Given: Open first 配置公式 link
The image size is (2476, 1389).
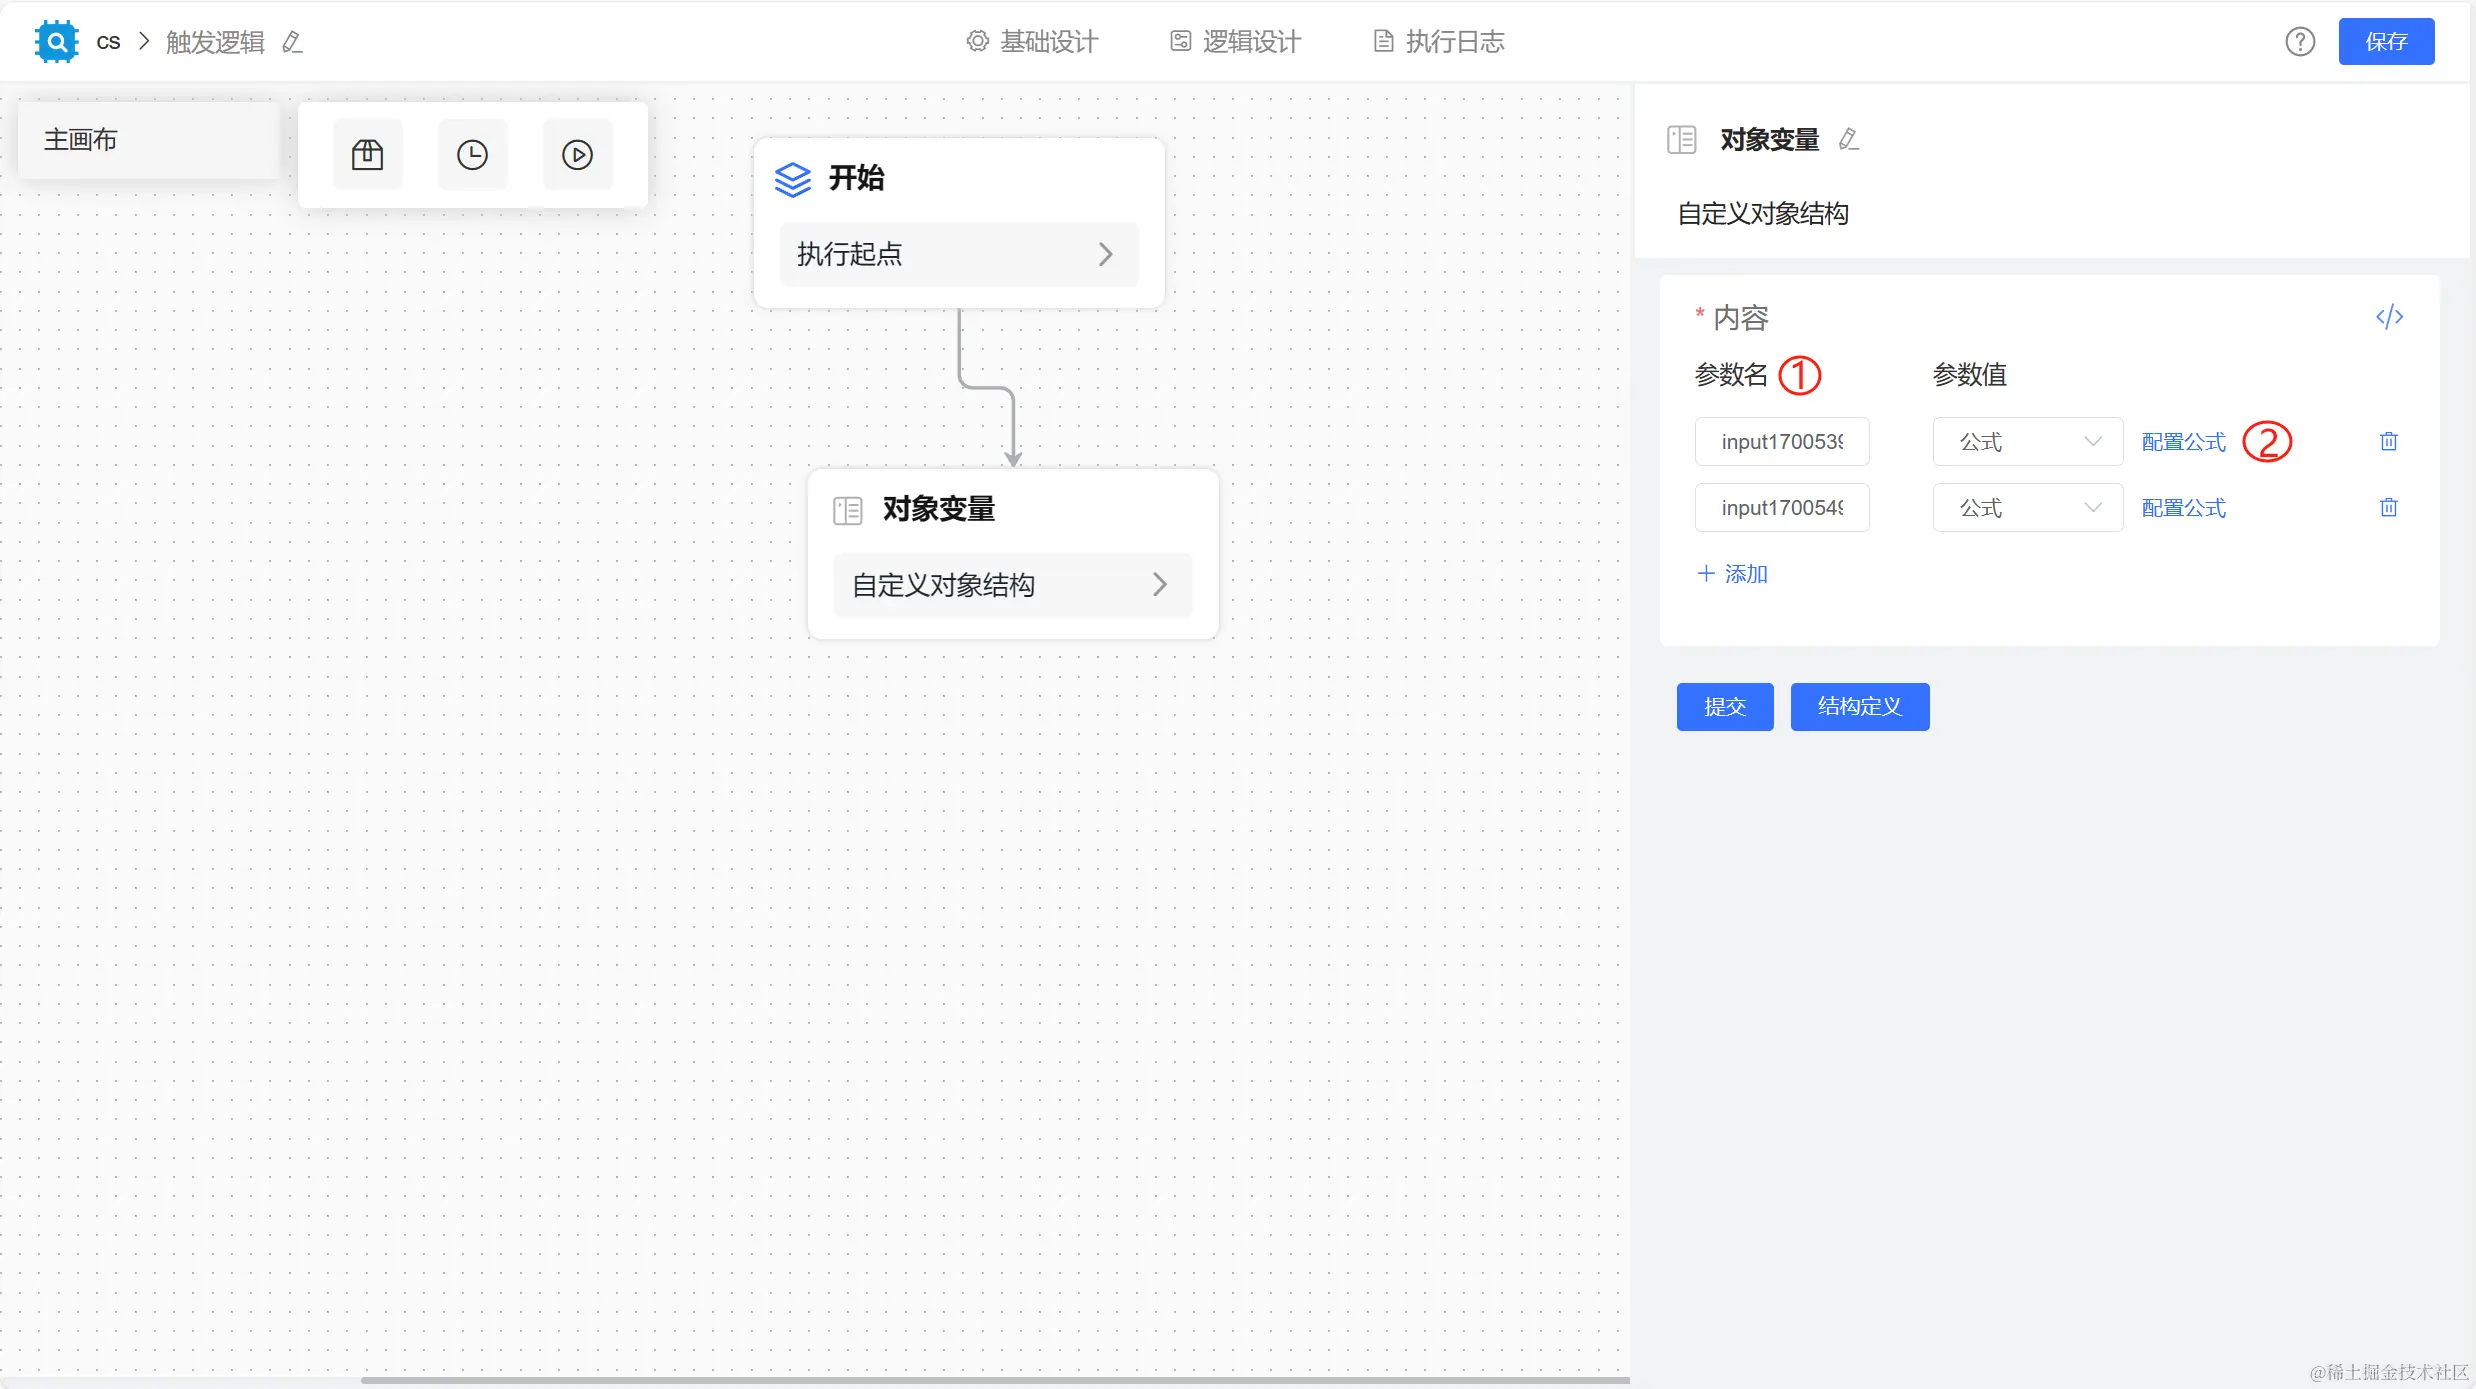Looking at the screenshot, I should point(2183,441).
